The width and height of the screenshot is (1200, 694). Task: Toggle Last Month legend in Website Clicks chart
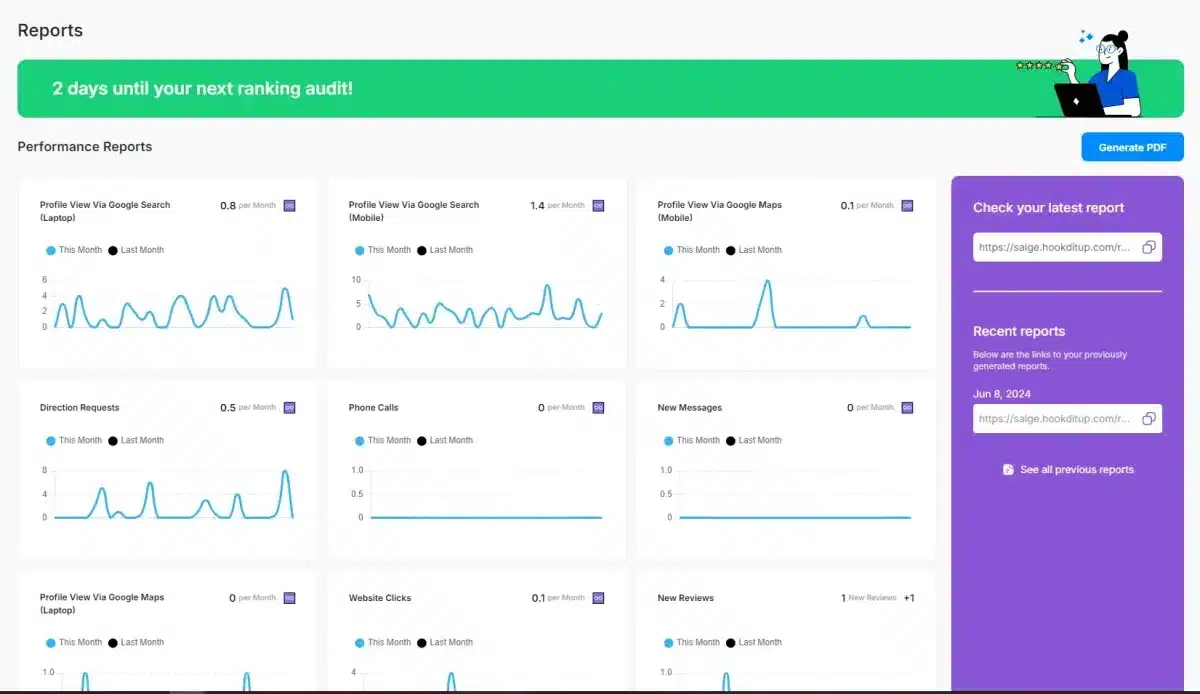tap(445, 642)
